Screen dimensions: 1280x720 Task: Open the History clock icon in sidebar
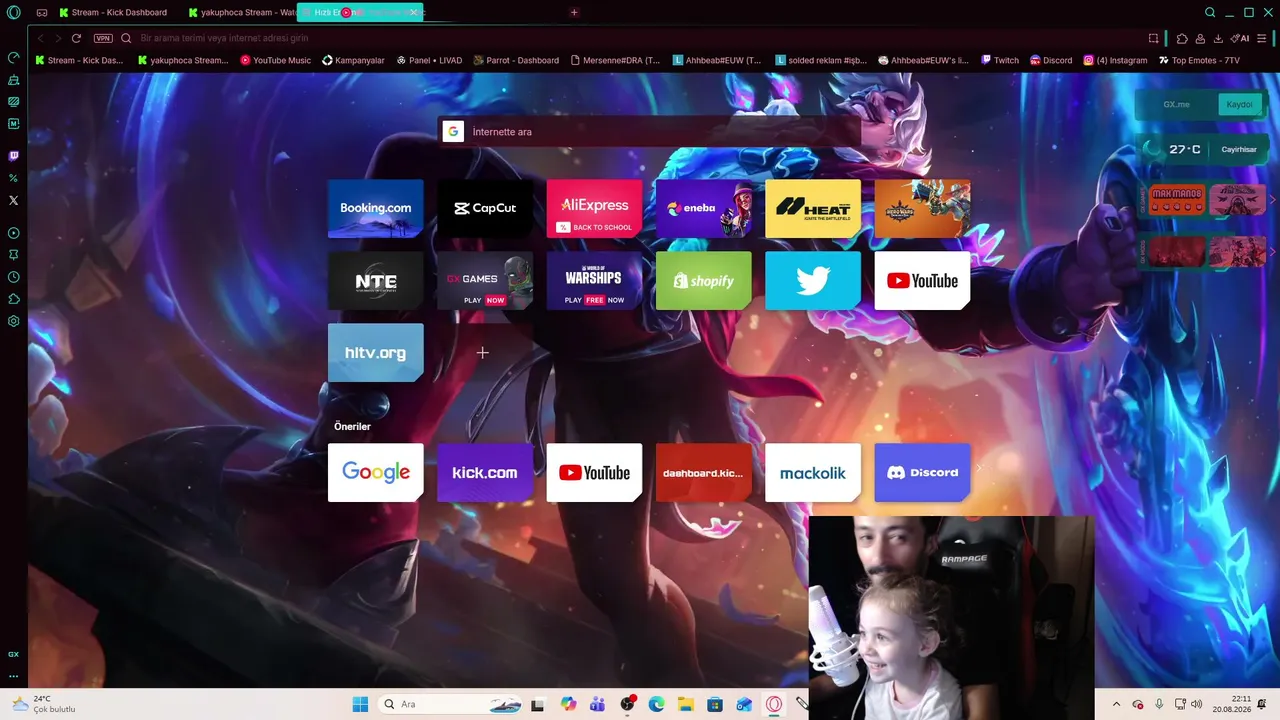[13, 277]
